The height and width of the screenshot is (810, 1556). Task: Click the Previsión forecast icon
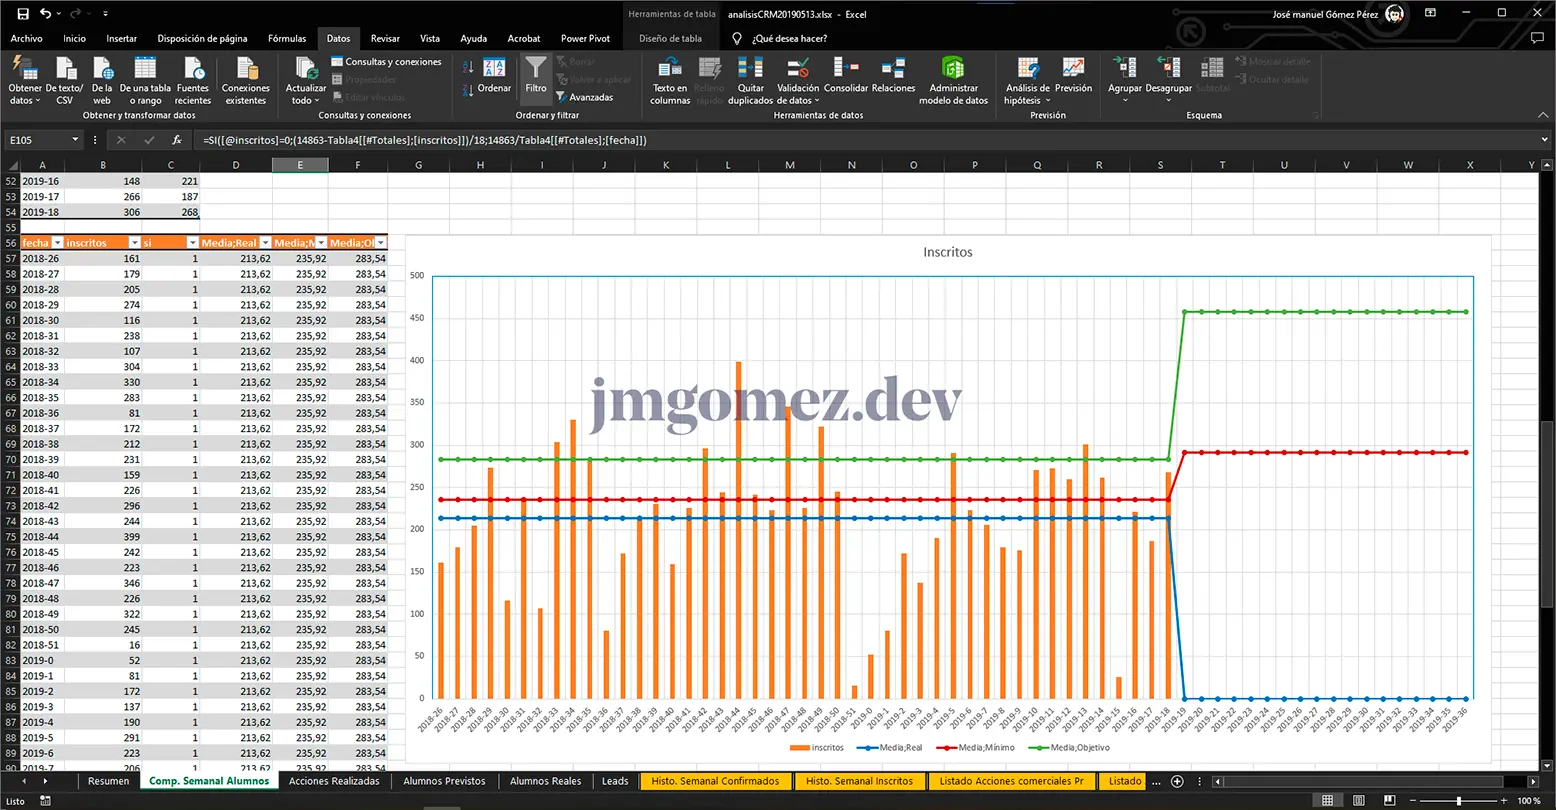tap(1073, 69)
